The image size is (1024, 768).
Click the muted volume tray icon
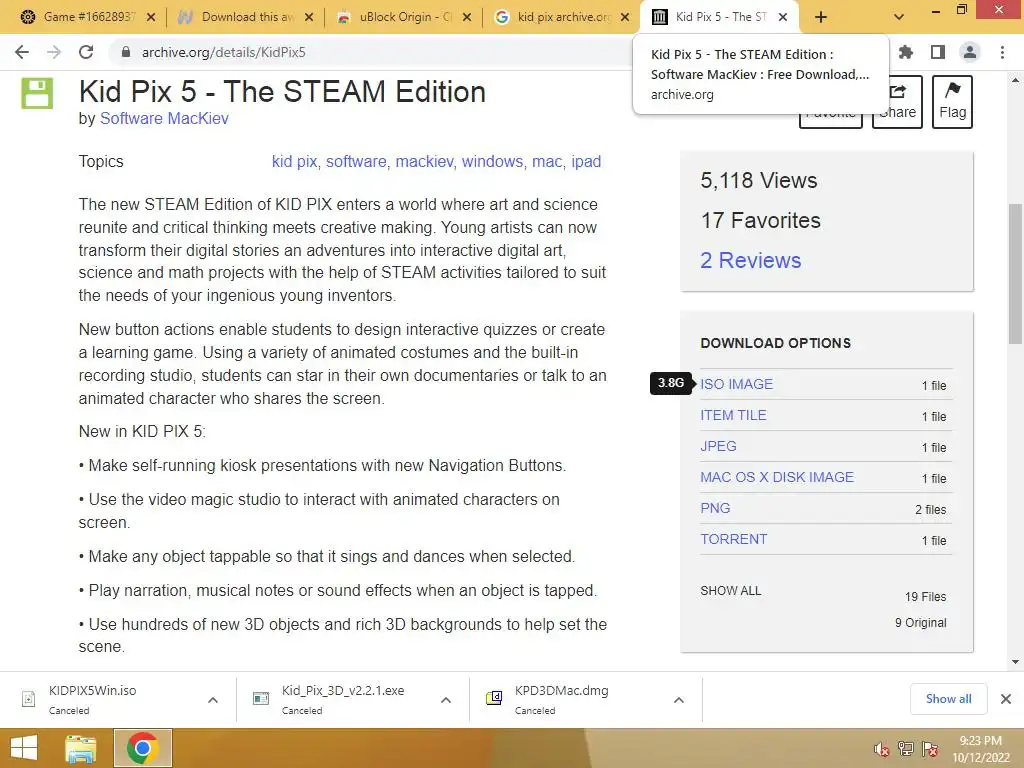pos(882,750)
